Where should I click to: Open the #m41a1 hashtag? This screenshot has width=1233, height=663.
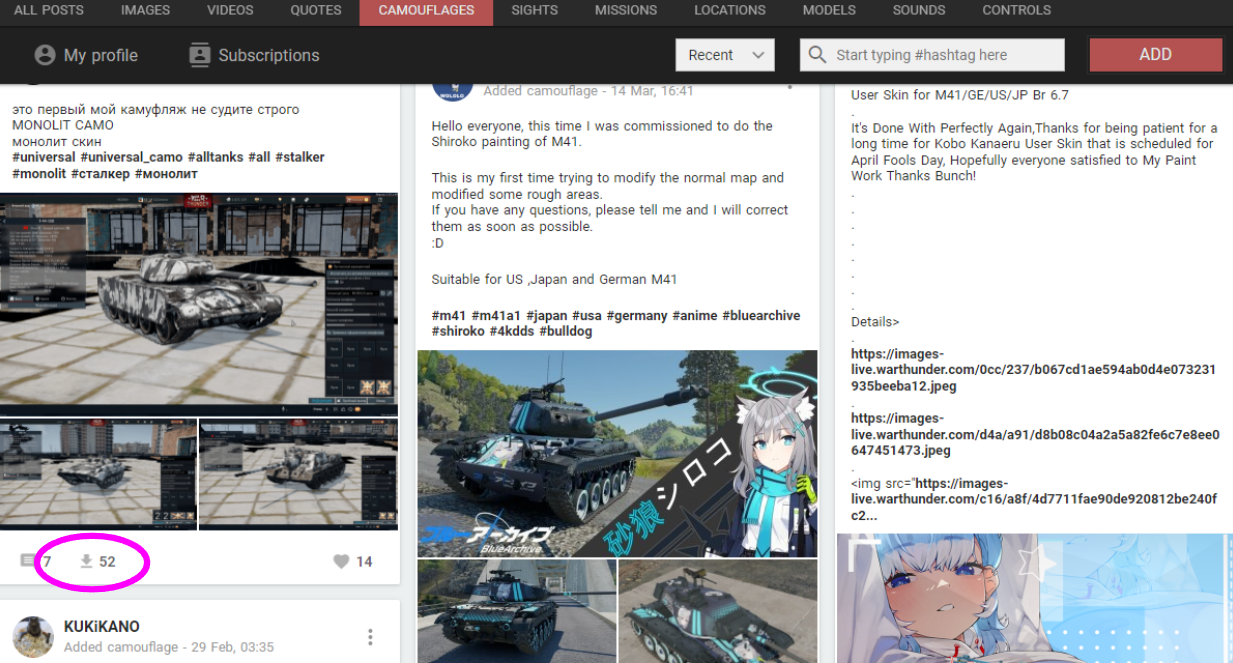point(496,315)
